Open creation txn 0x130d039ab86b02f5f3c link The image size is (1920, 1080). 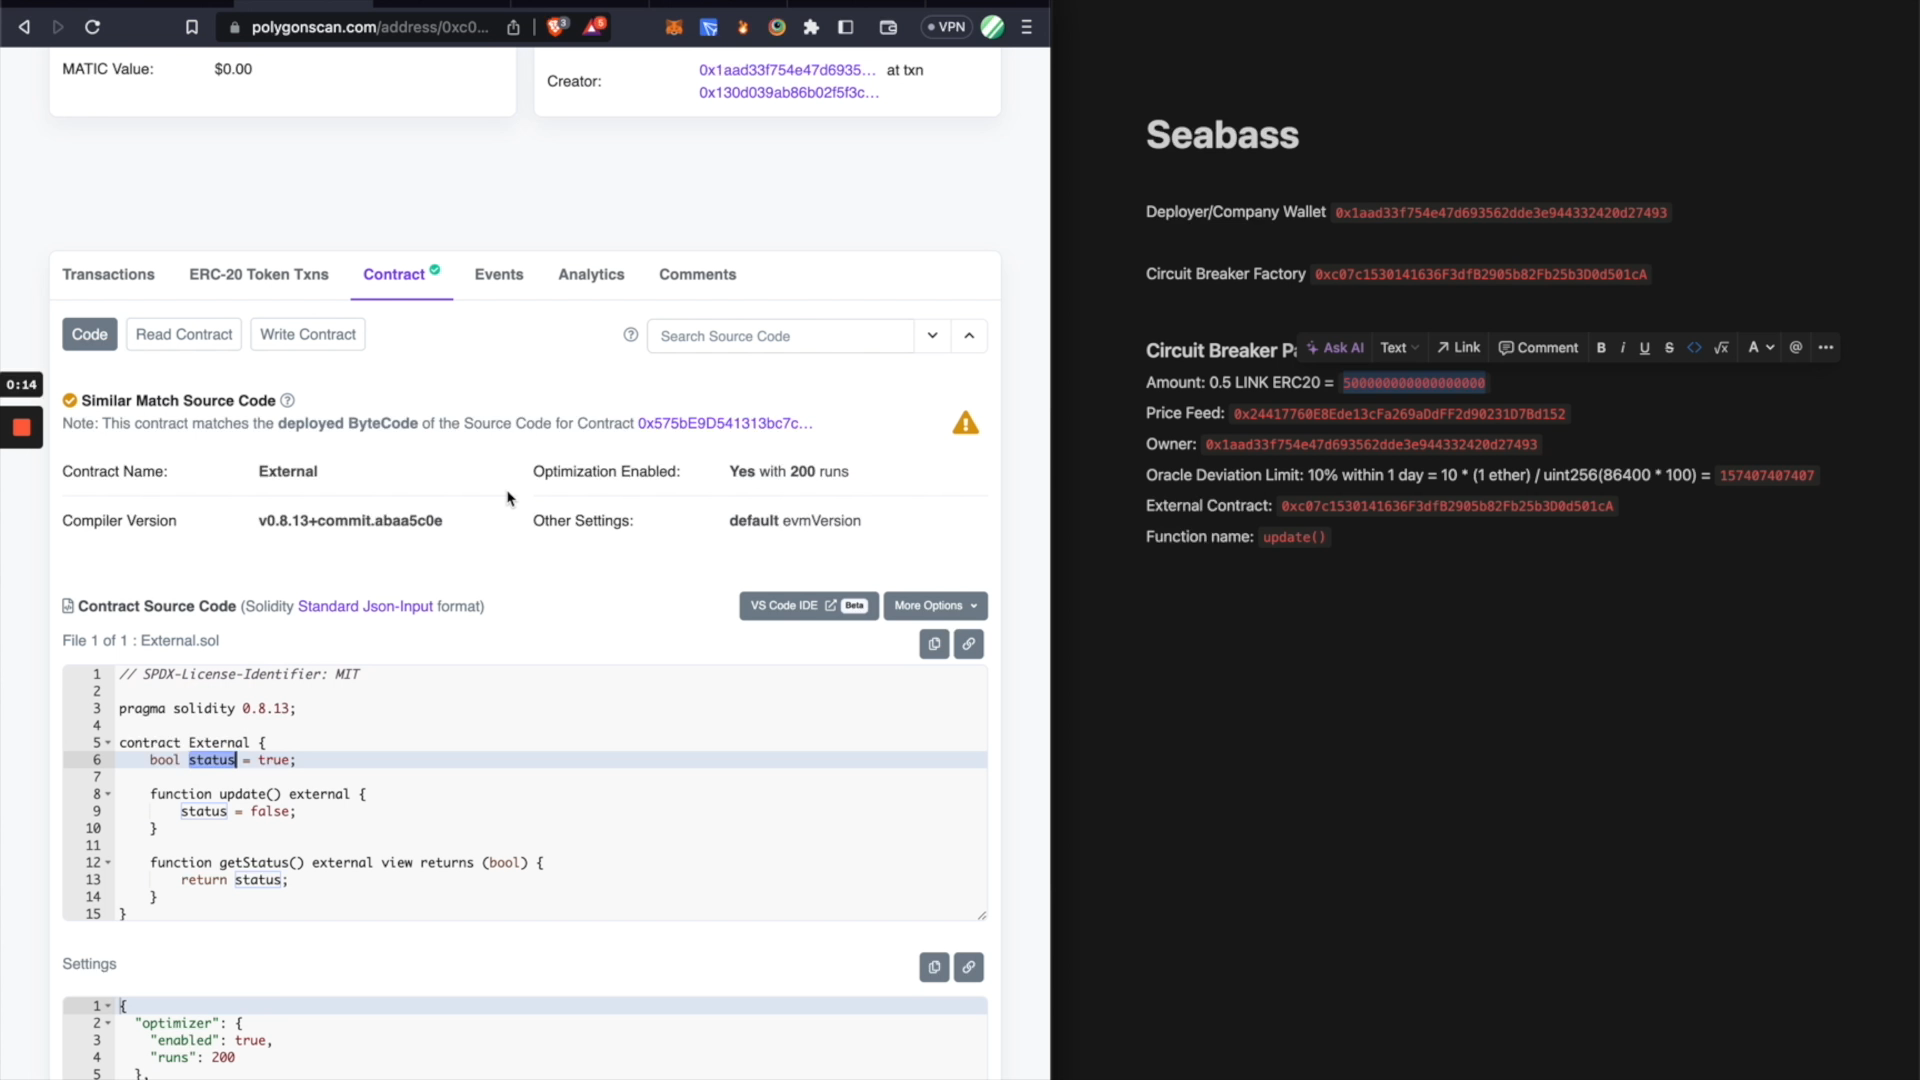click(x=789, y=92)
